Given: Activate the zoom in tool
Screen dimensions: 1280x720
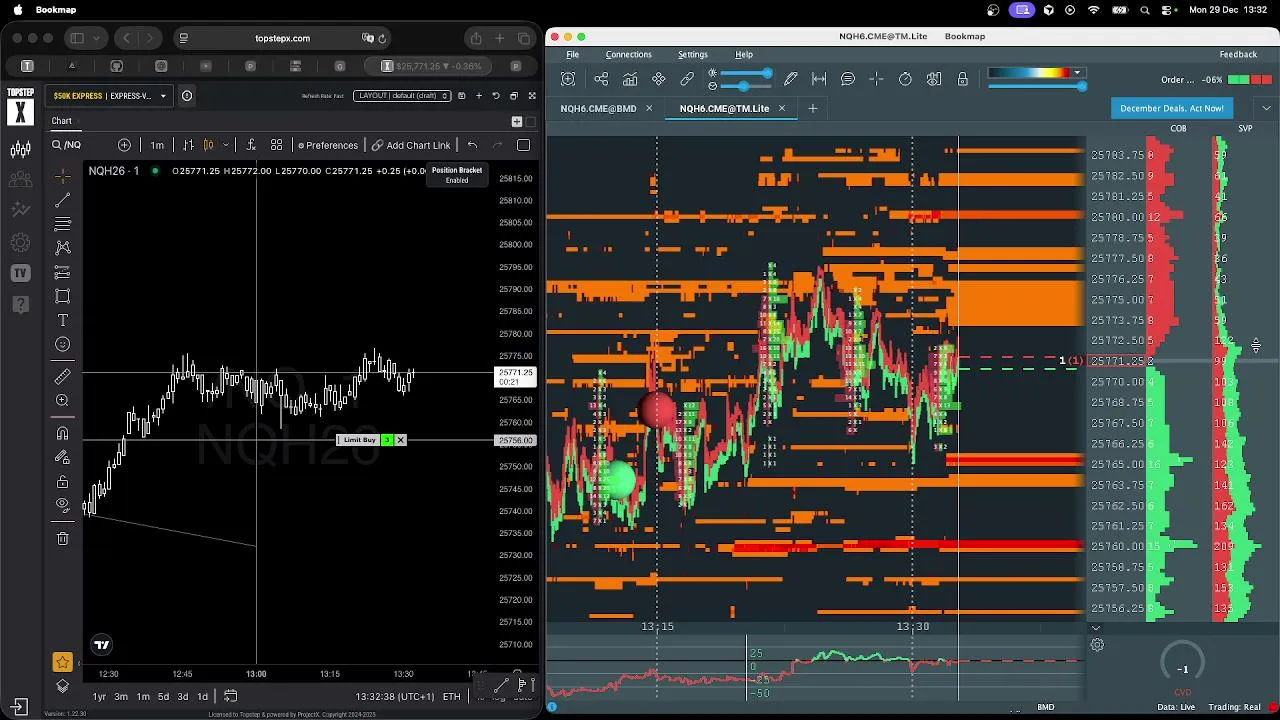Looking at the screenshot, I should (x=62, y=400).
